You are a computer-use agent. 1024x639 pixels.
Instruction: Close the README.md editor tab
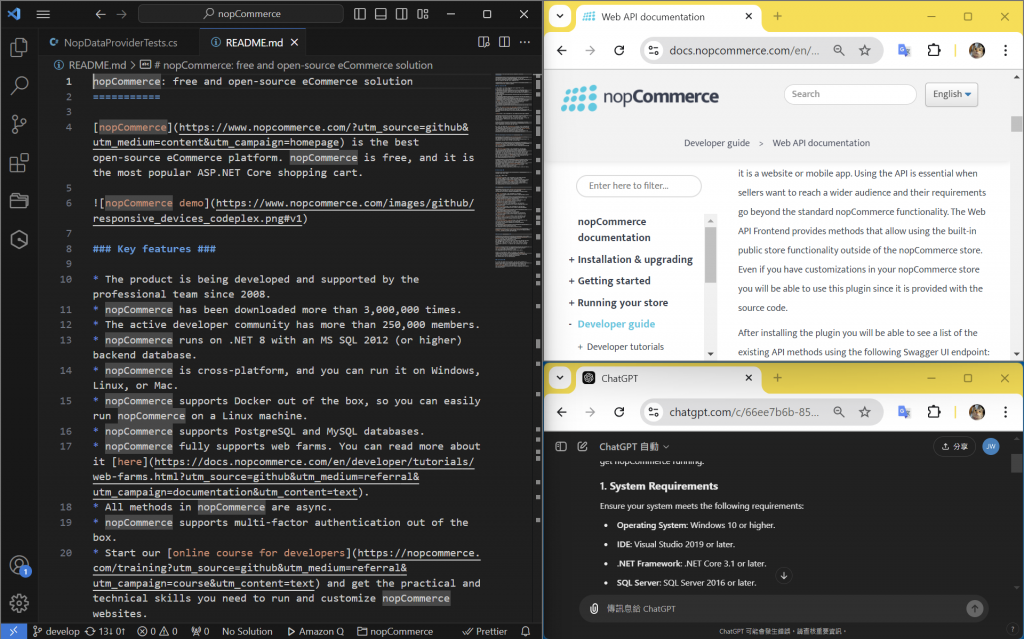coord(295,42)
